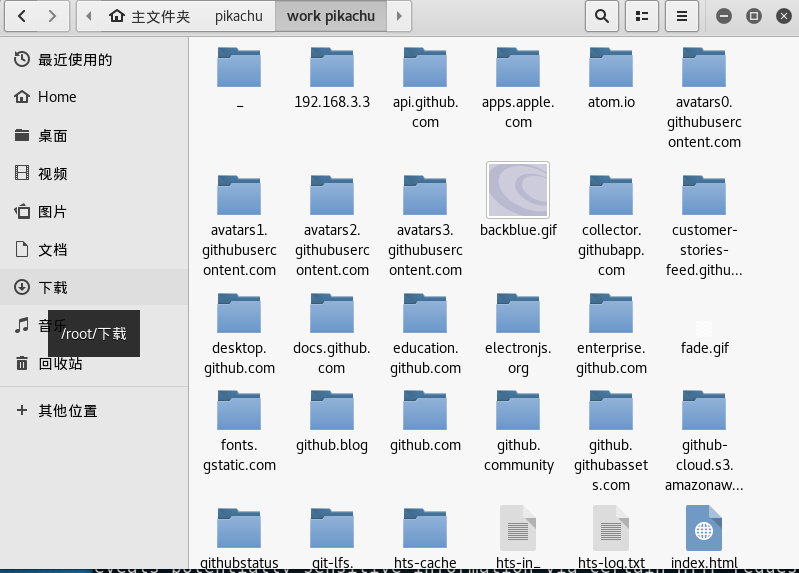Open 文档 in the sidebar

coord(94,249)
